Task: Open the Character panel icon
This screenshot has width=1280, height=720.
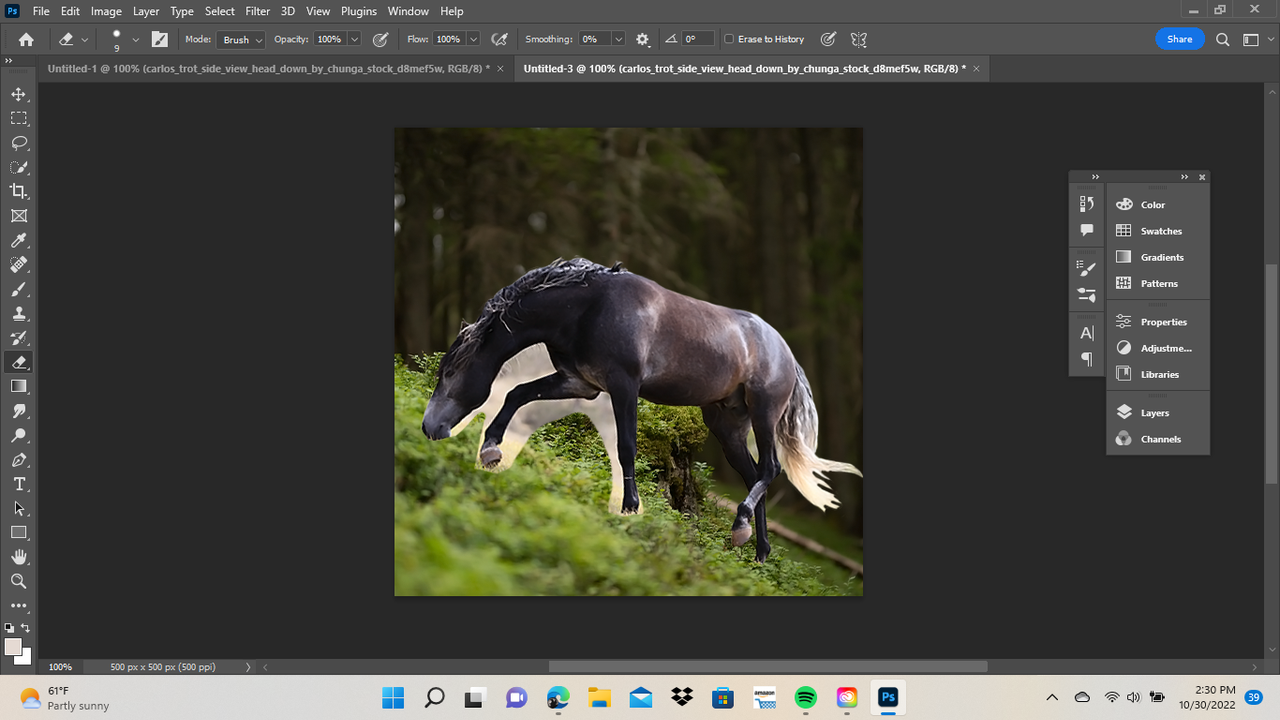Action: tap(1087, 333)
